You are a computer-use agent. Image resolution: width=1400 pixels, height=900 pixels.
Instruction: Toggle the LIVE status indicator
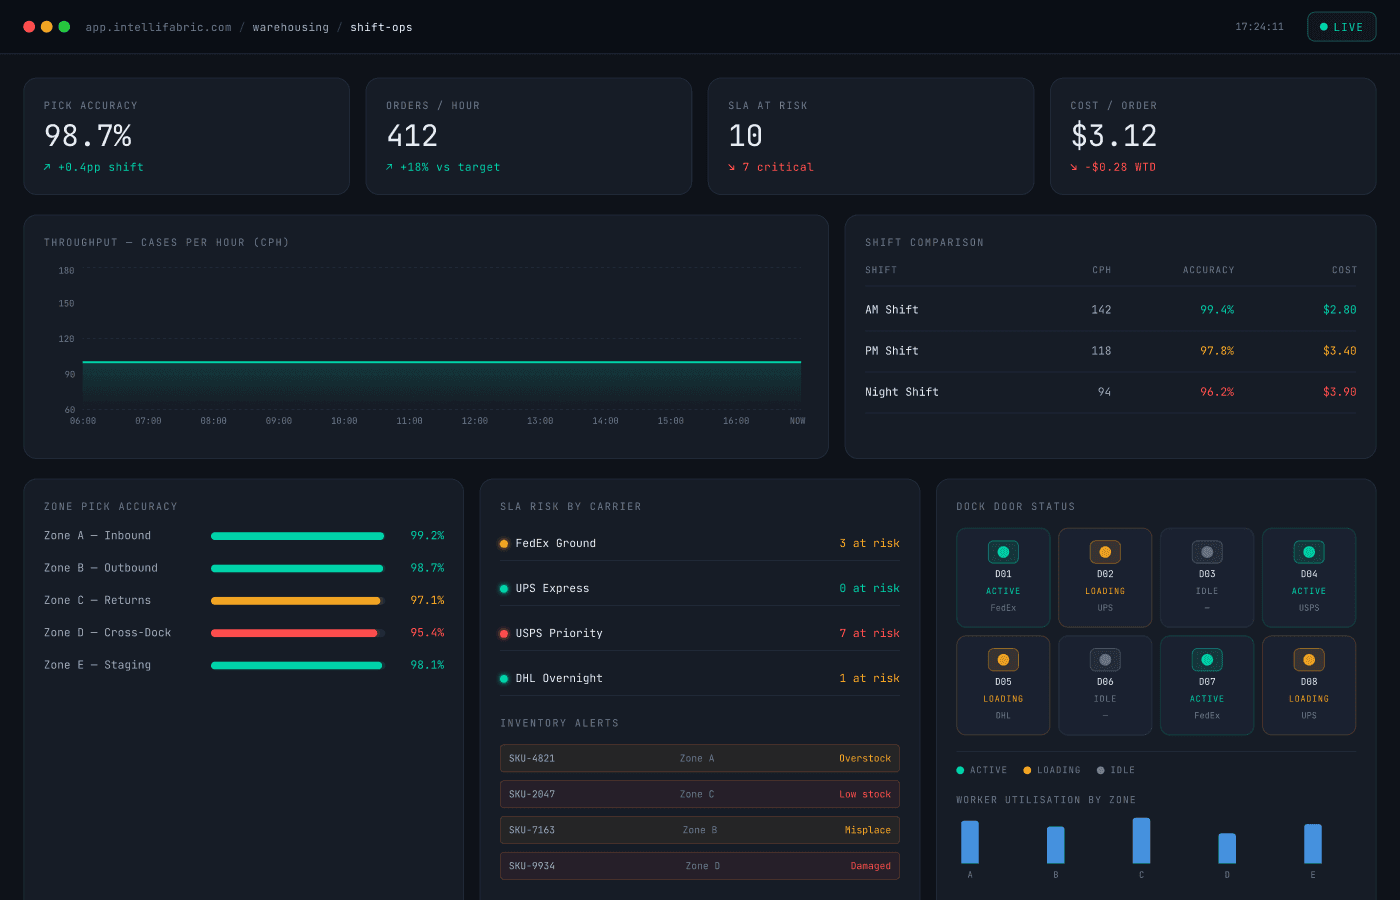[x=1341, y=27]
